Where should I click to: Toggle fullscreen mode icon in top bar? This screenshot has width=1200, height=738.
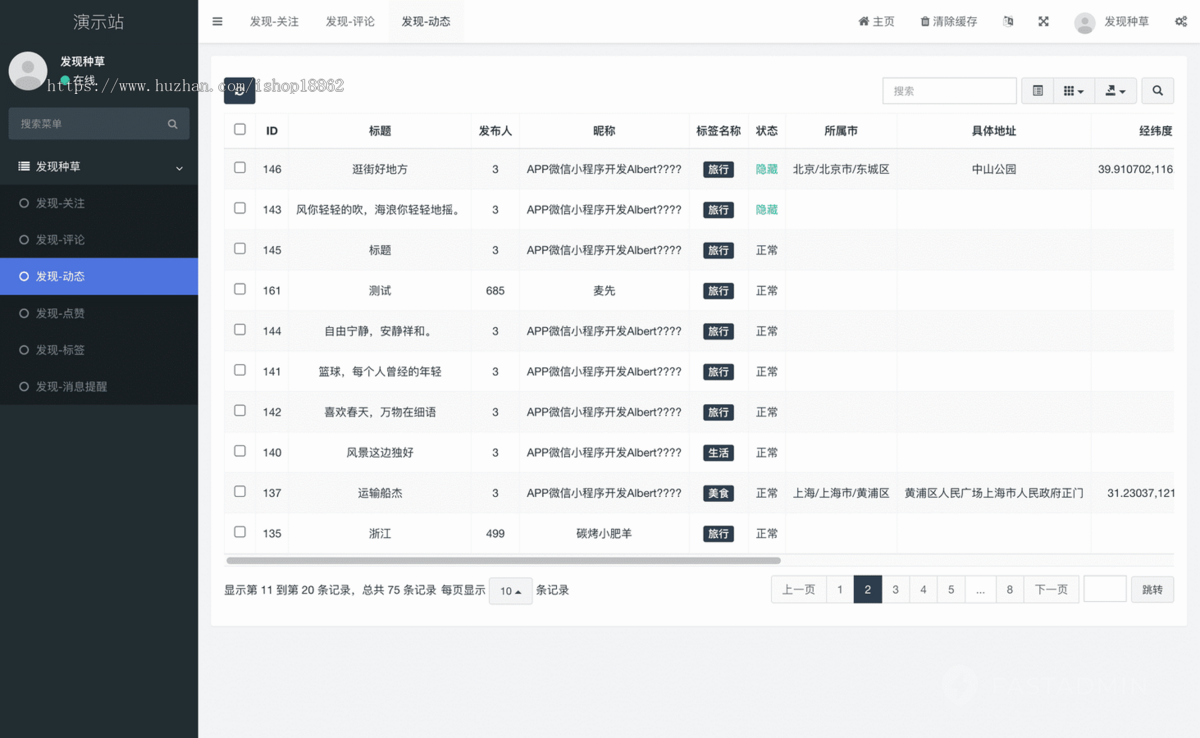[1043, 21]
